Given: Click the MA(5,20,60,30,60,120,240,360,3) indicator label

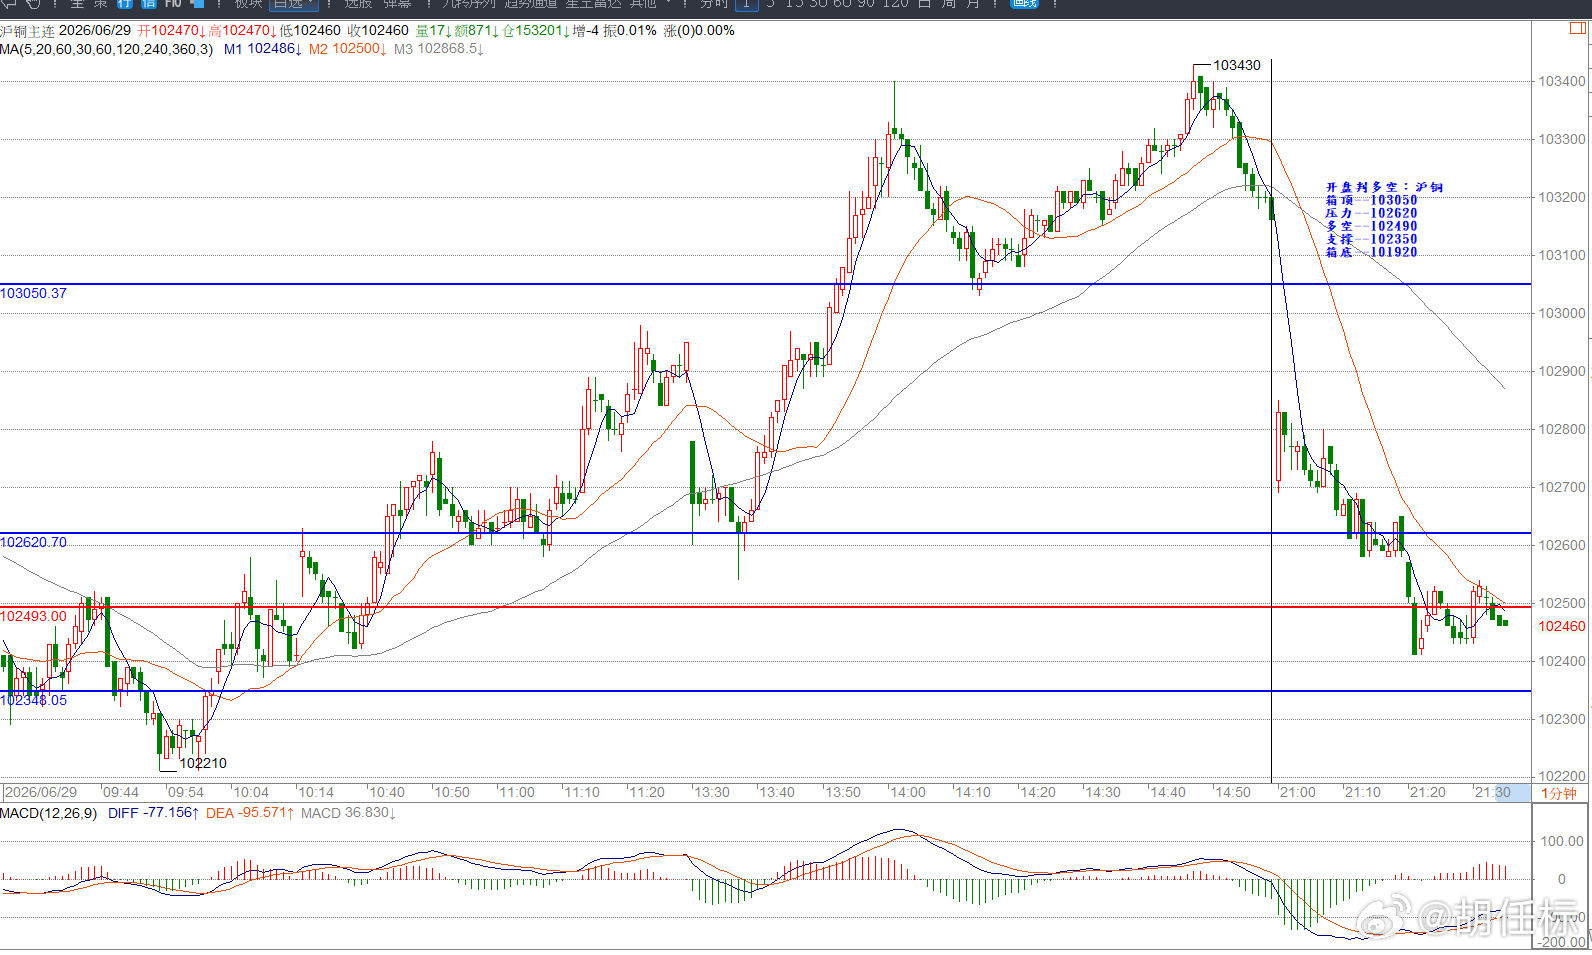Looking at the screenshot, I should tap(106, 49).
